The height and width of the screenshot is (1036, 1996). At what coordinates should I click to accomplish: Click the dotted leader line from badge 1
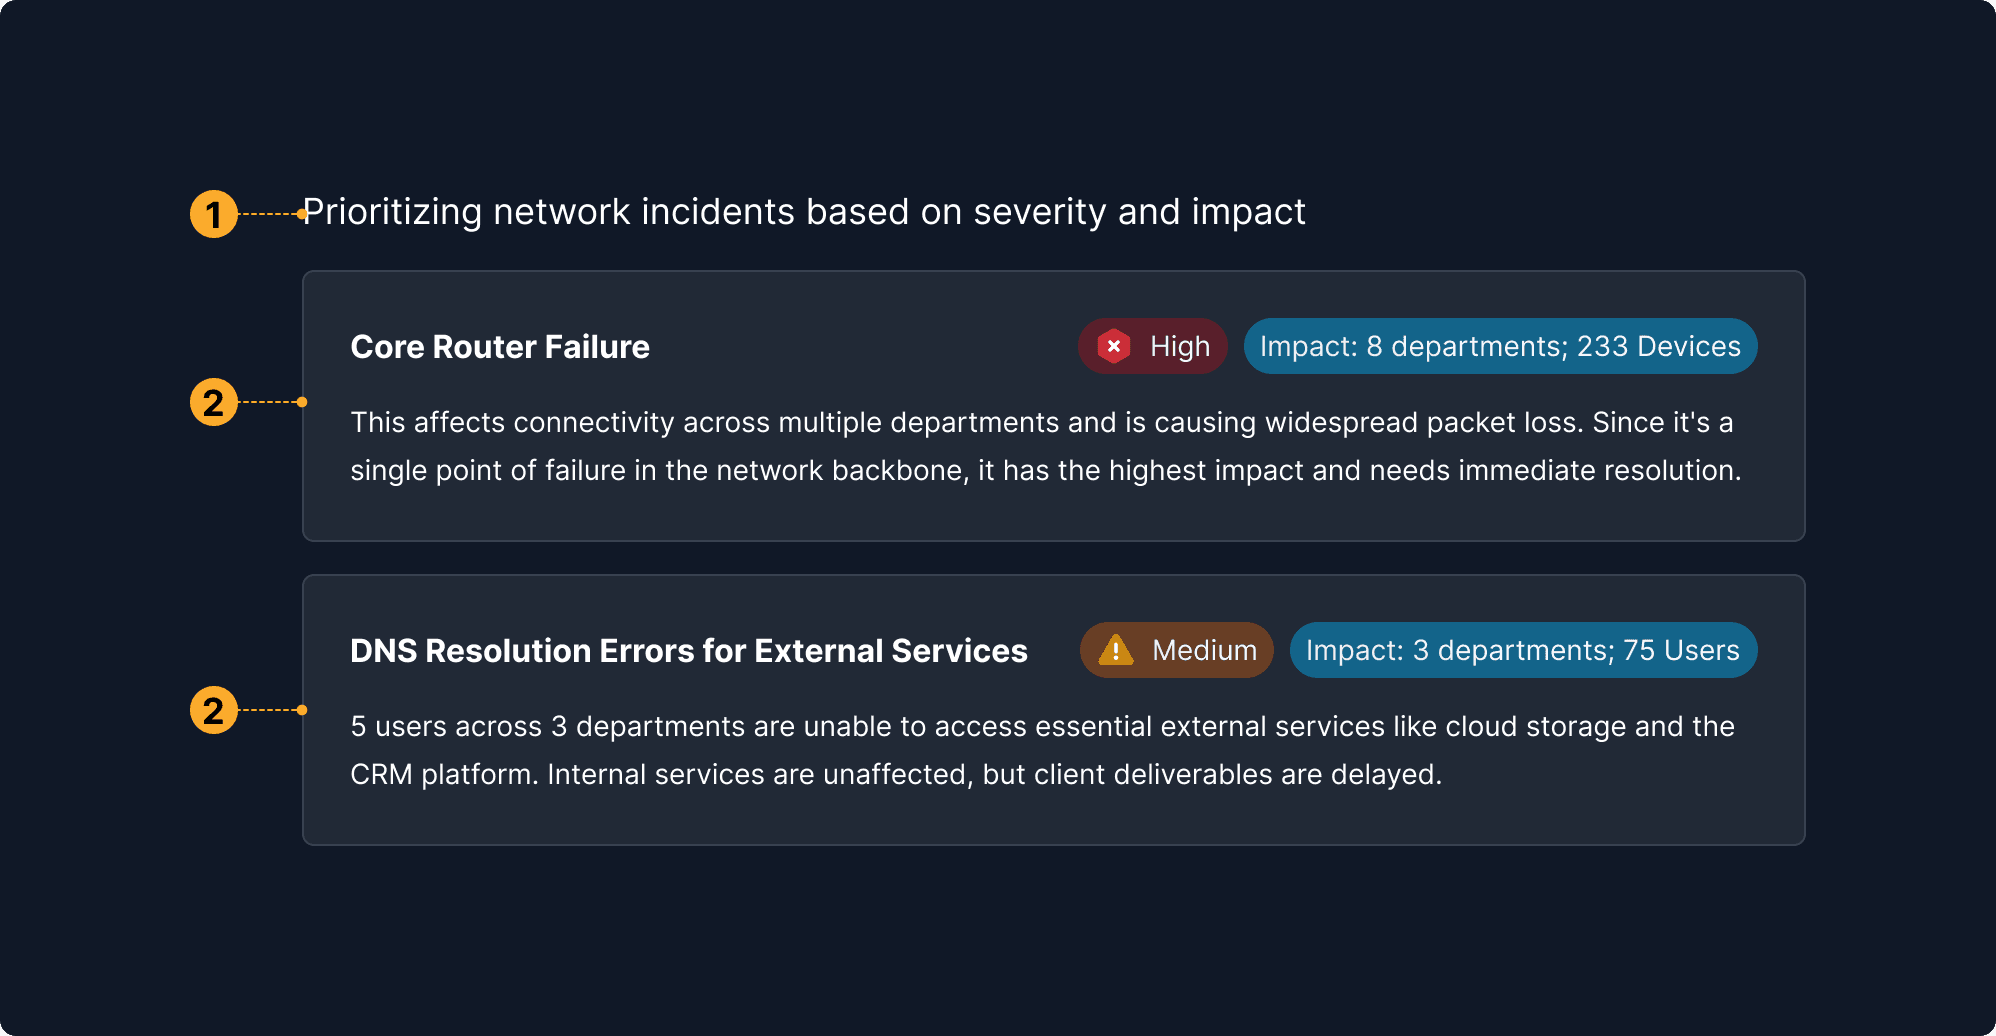[x=263, y=212]
